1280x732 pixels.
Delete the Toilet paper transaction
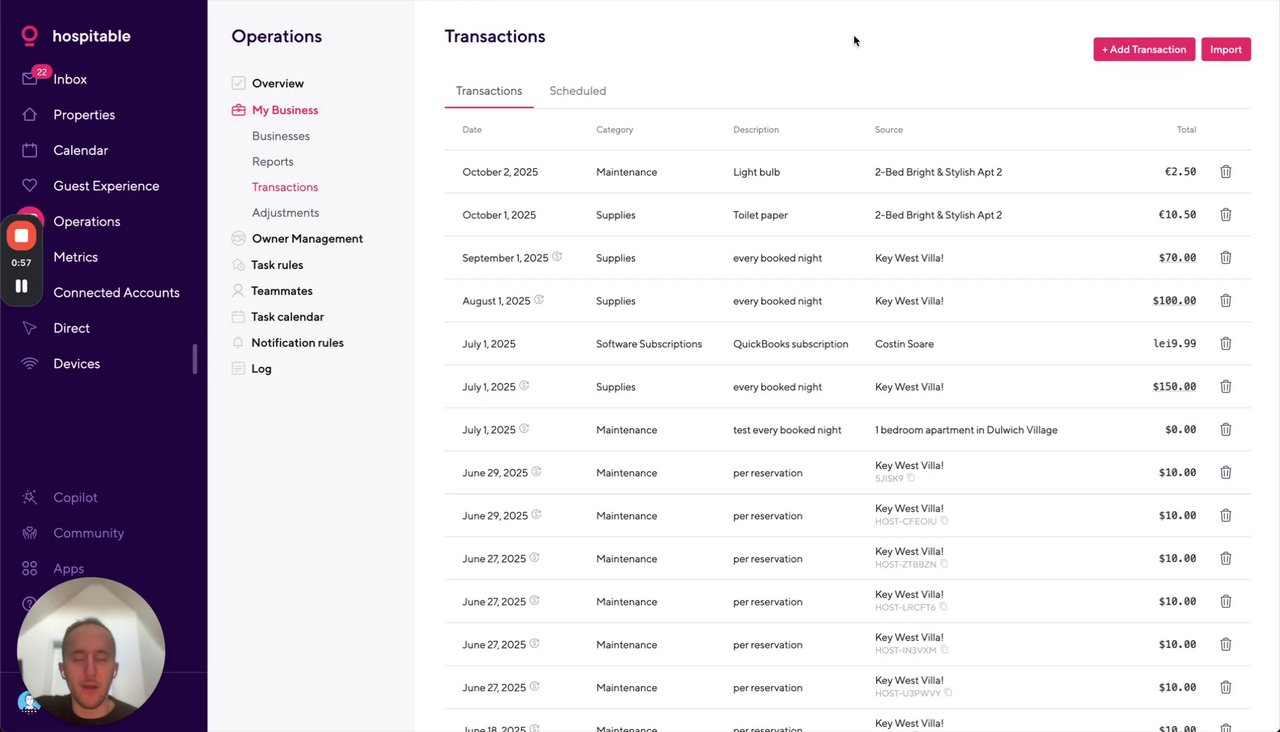pos(1225,215)
